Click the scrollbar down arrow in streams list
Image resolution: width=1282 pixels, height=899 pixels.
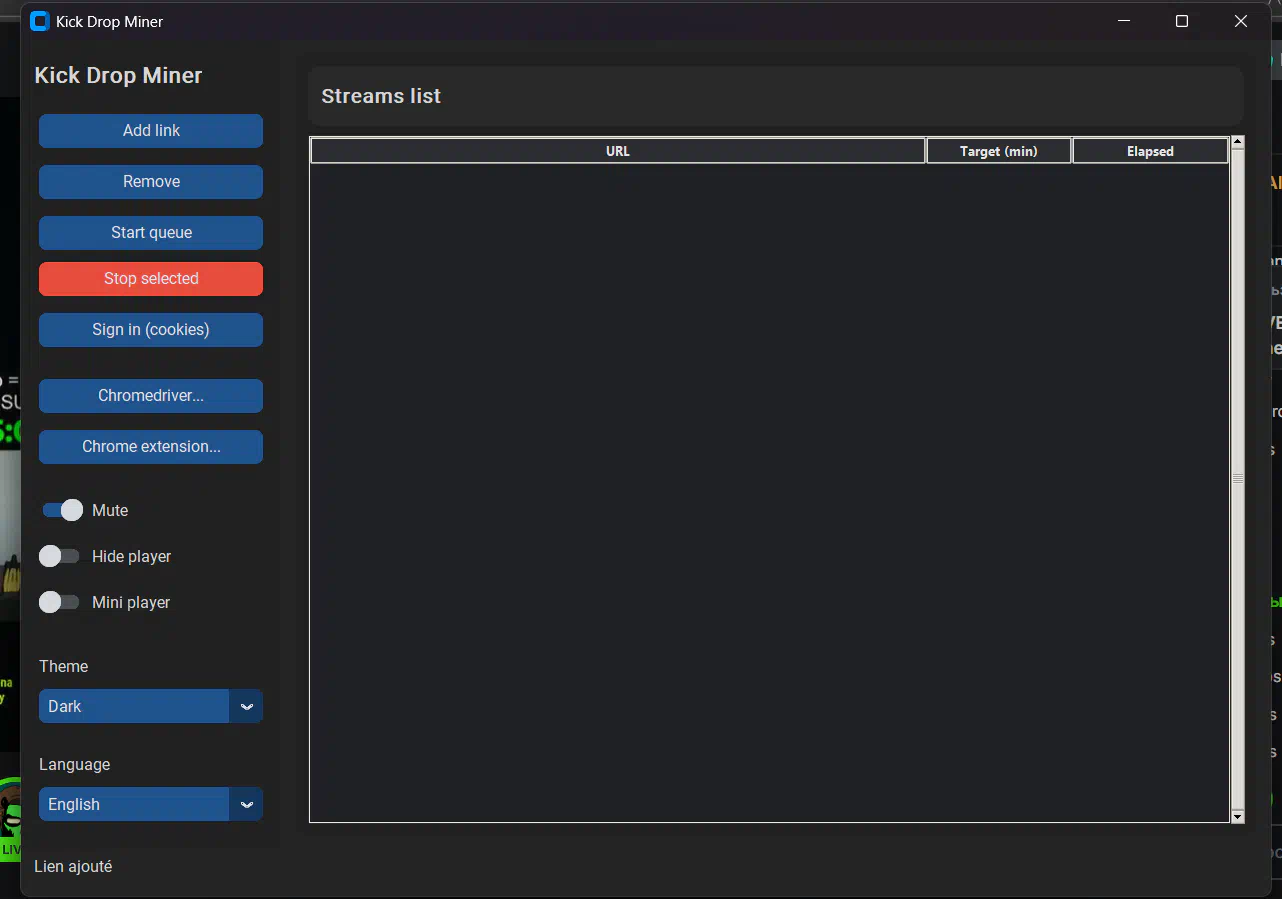click(x=1238, y=817)
